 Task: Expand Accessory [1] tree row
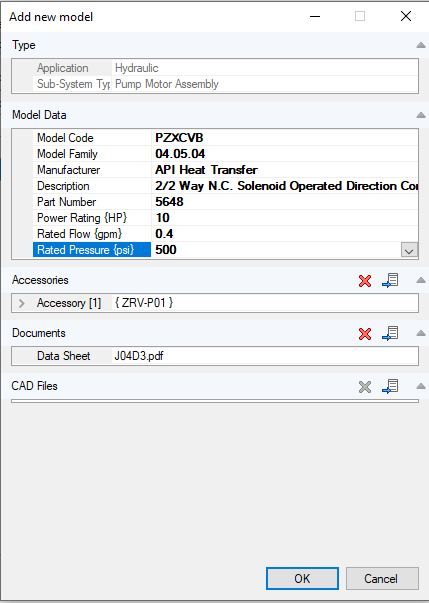(x=22, y=303)
